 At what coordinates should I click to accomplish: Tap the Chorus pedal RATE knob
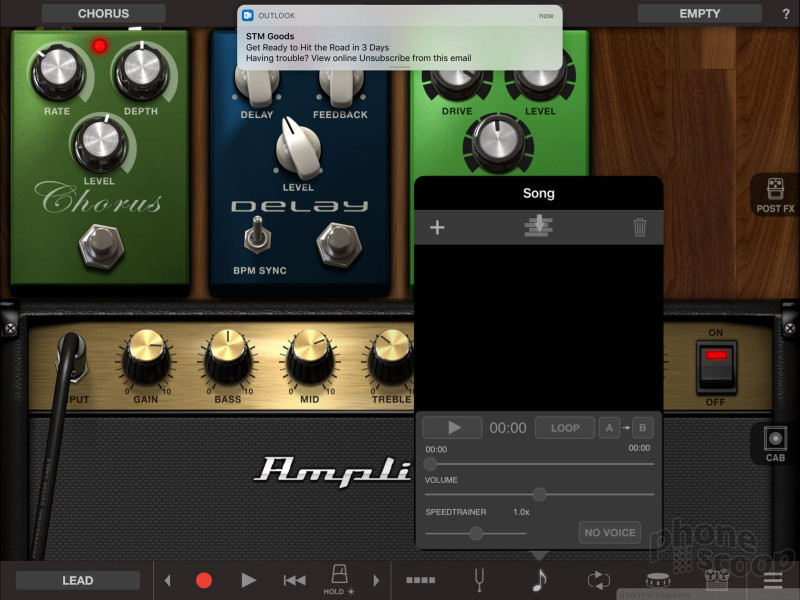pos(58,72)
